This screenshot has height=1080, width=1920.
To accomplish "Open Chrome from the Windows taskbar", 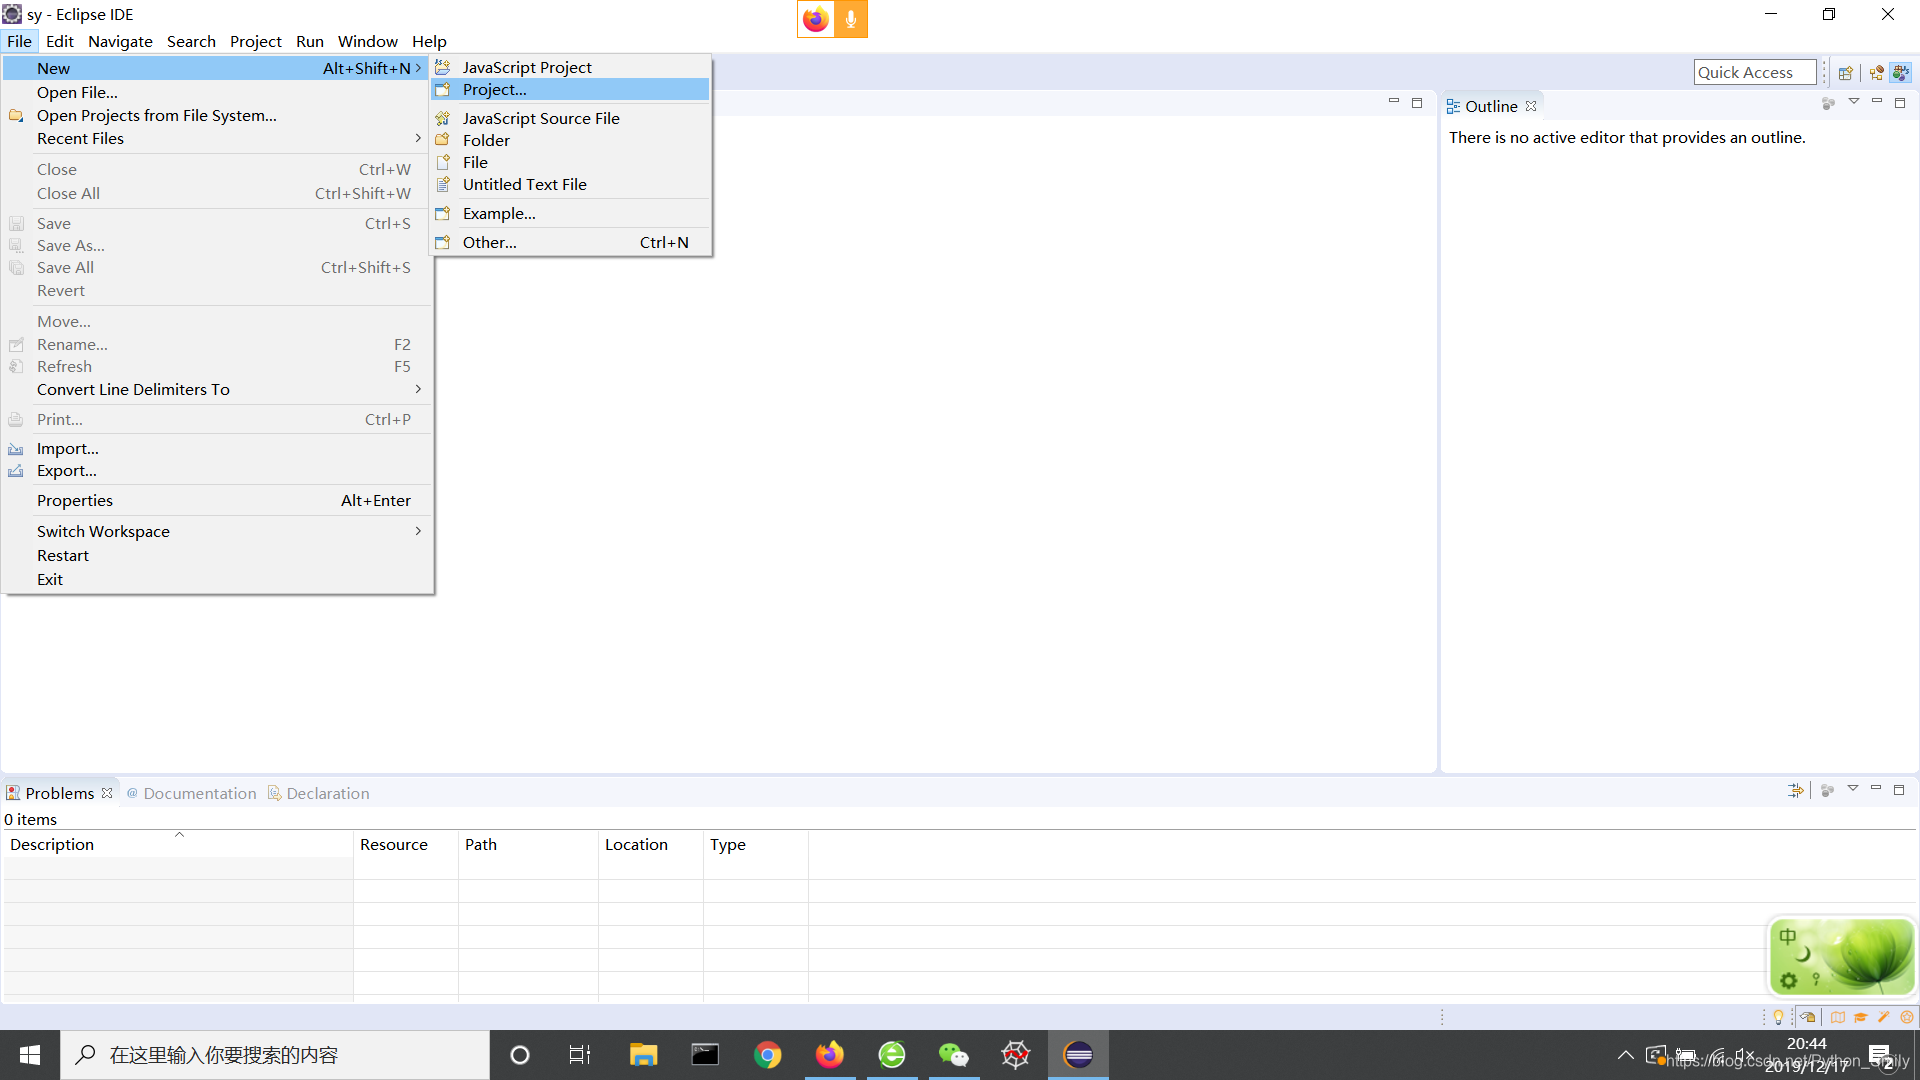I will point(768,1055).
